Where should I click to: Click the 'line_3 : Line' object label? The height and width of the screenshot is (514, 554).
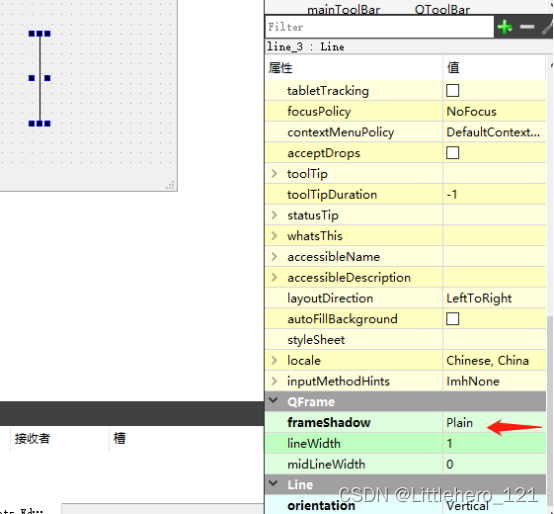tap(306, 47)
